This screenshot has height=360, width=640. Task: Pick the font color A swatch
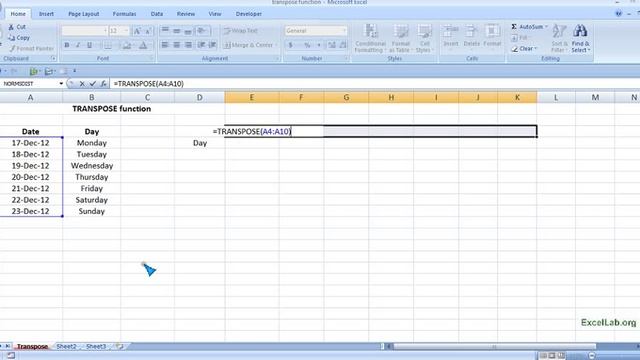click(143, 45)
